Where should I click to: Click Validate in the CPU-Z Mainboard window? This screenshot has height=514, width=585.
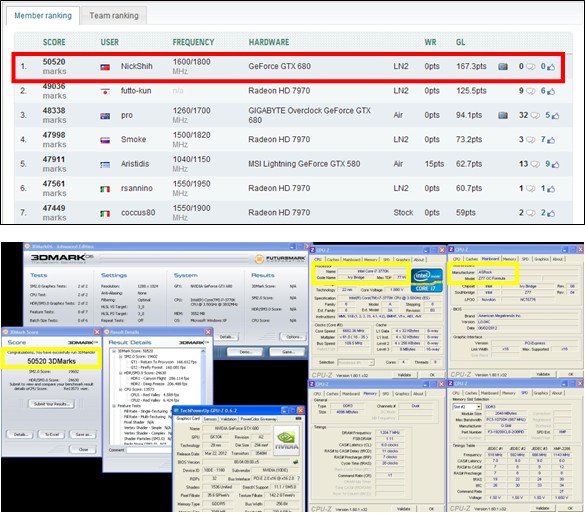click(x=543, y=374)
